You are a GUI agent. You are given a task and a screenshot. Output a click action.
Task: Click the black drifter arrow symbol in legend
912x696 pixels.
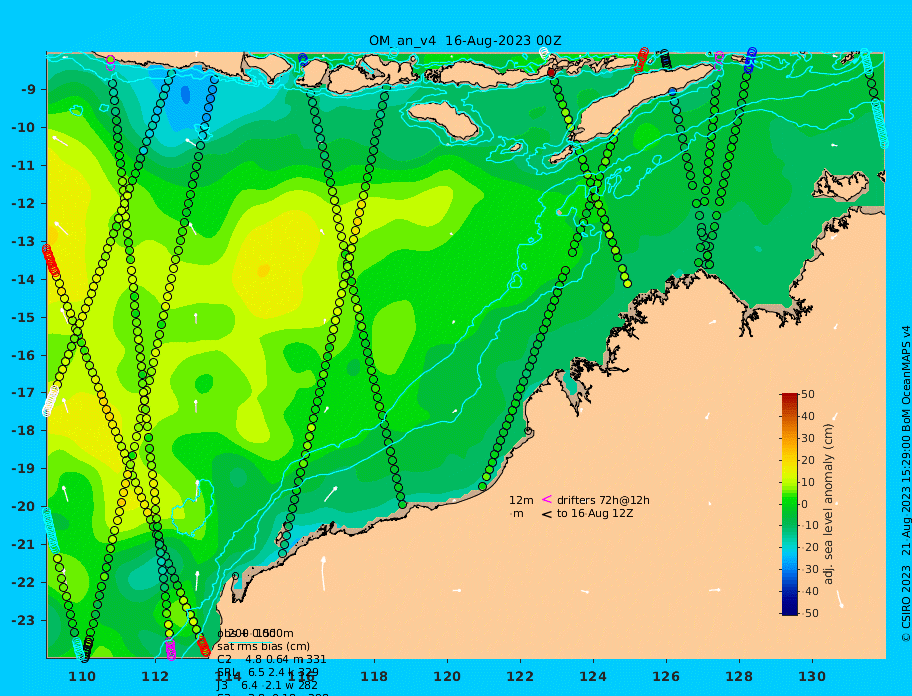point(547,514)
